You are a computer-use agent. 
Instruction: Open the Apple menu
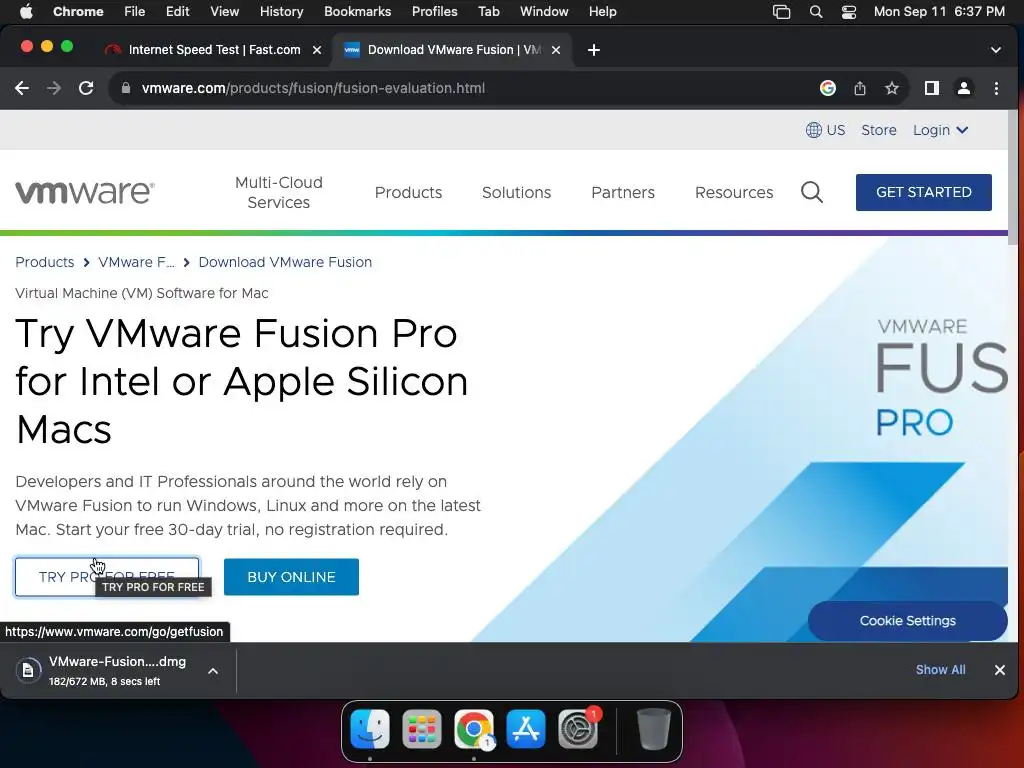25,11
